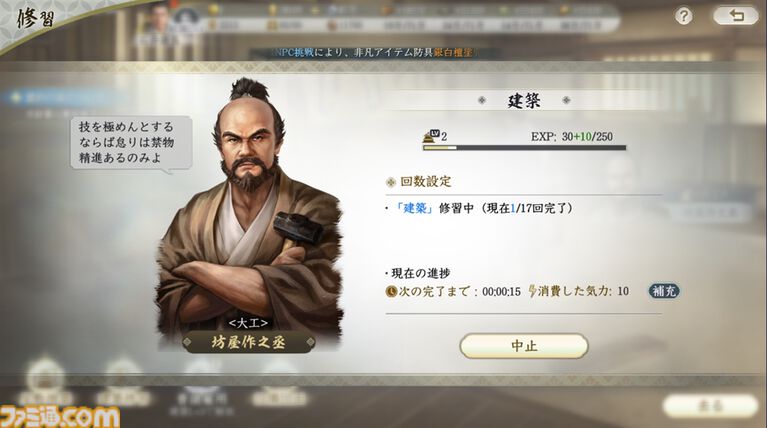767x428 pixels.
Task: Click the level 2 building icon
Action: coord(431,136)
